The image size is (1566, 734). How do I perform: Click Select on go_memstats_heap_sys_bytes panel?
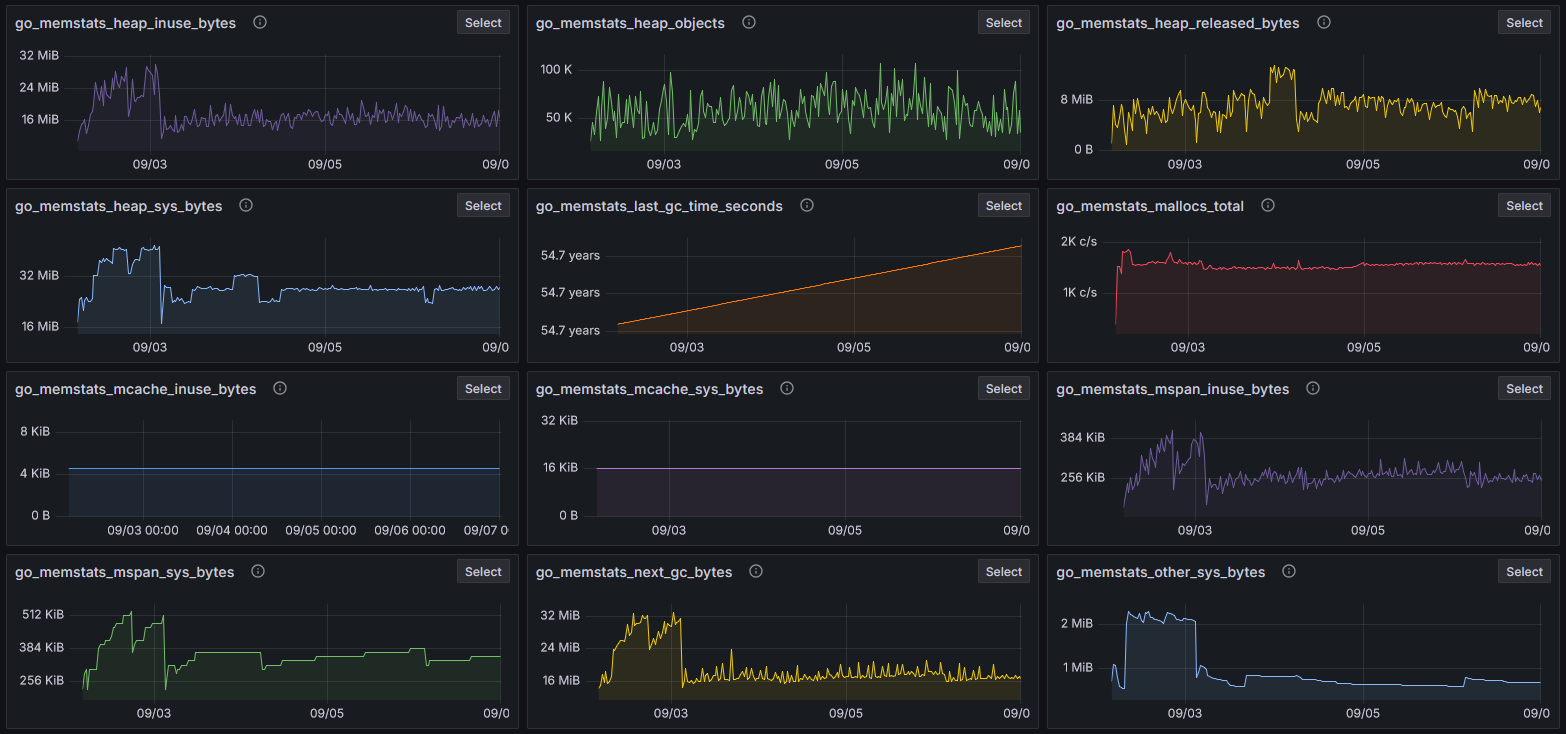tap(483, 205)
